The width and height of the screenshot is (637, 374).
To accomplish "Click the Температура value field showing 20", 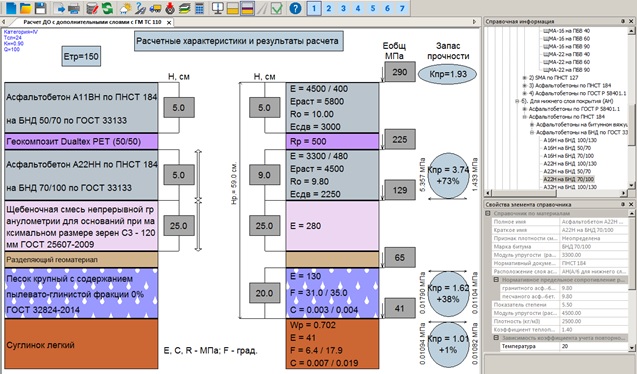I will (594, 346).
